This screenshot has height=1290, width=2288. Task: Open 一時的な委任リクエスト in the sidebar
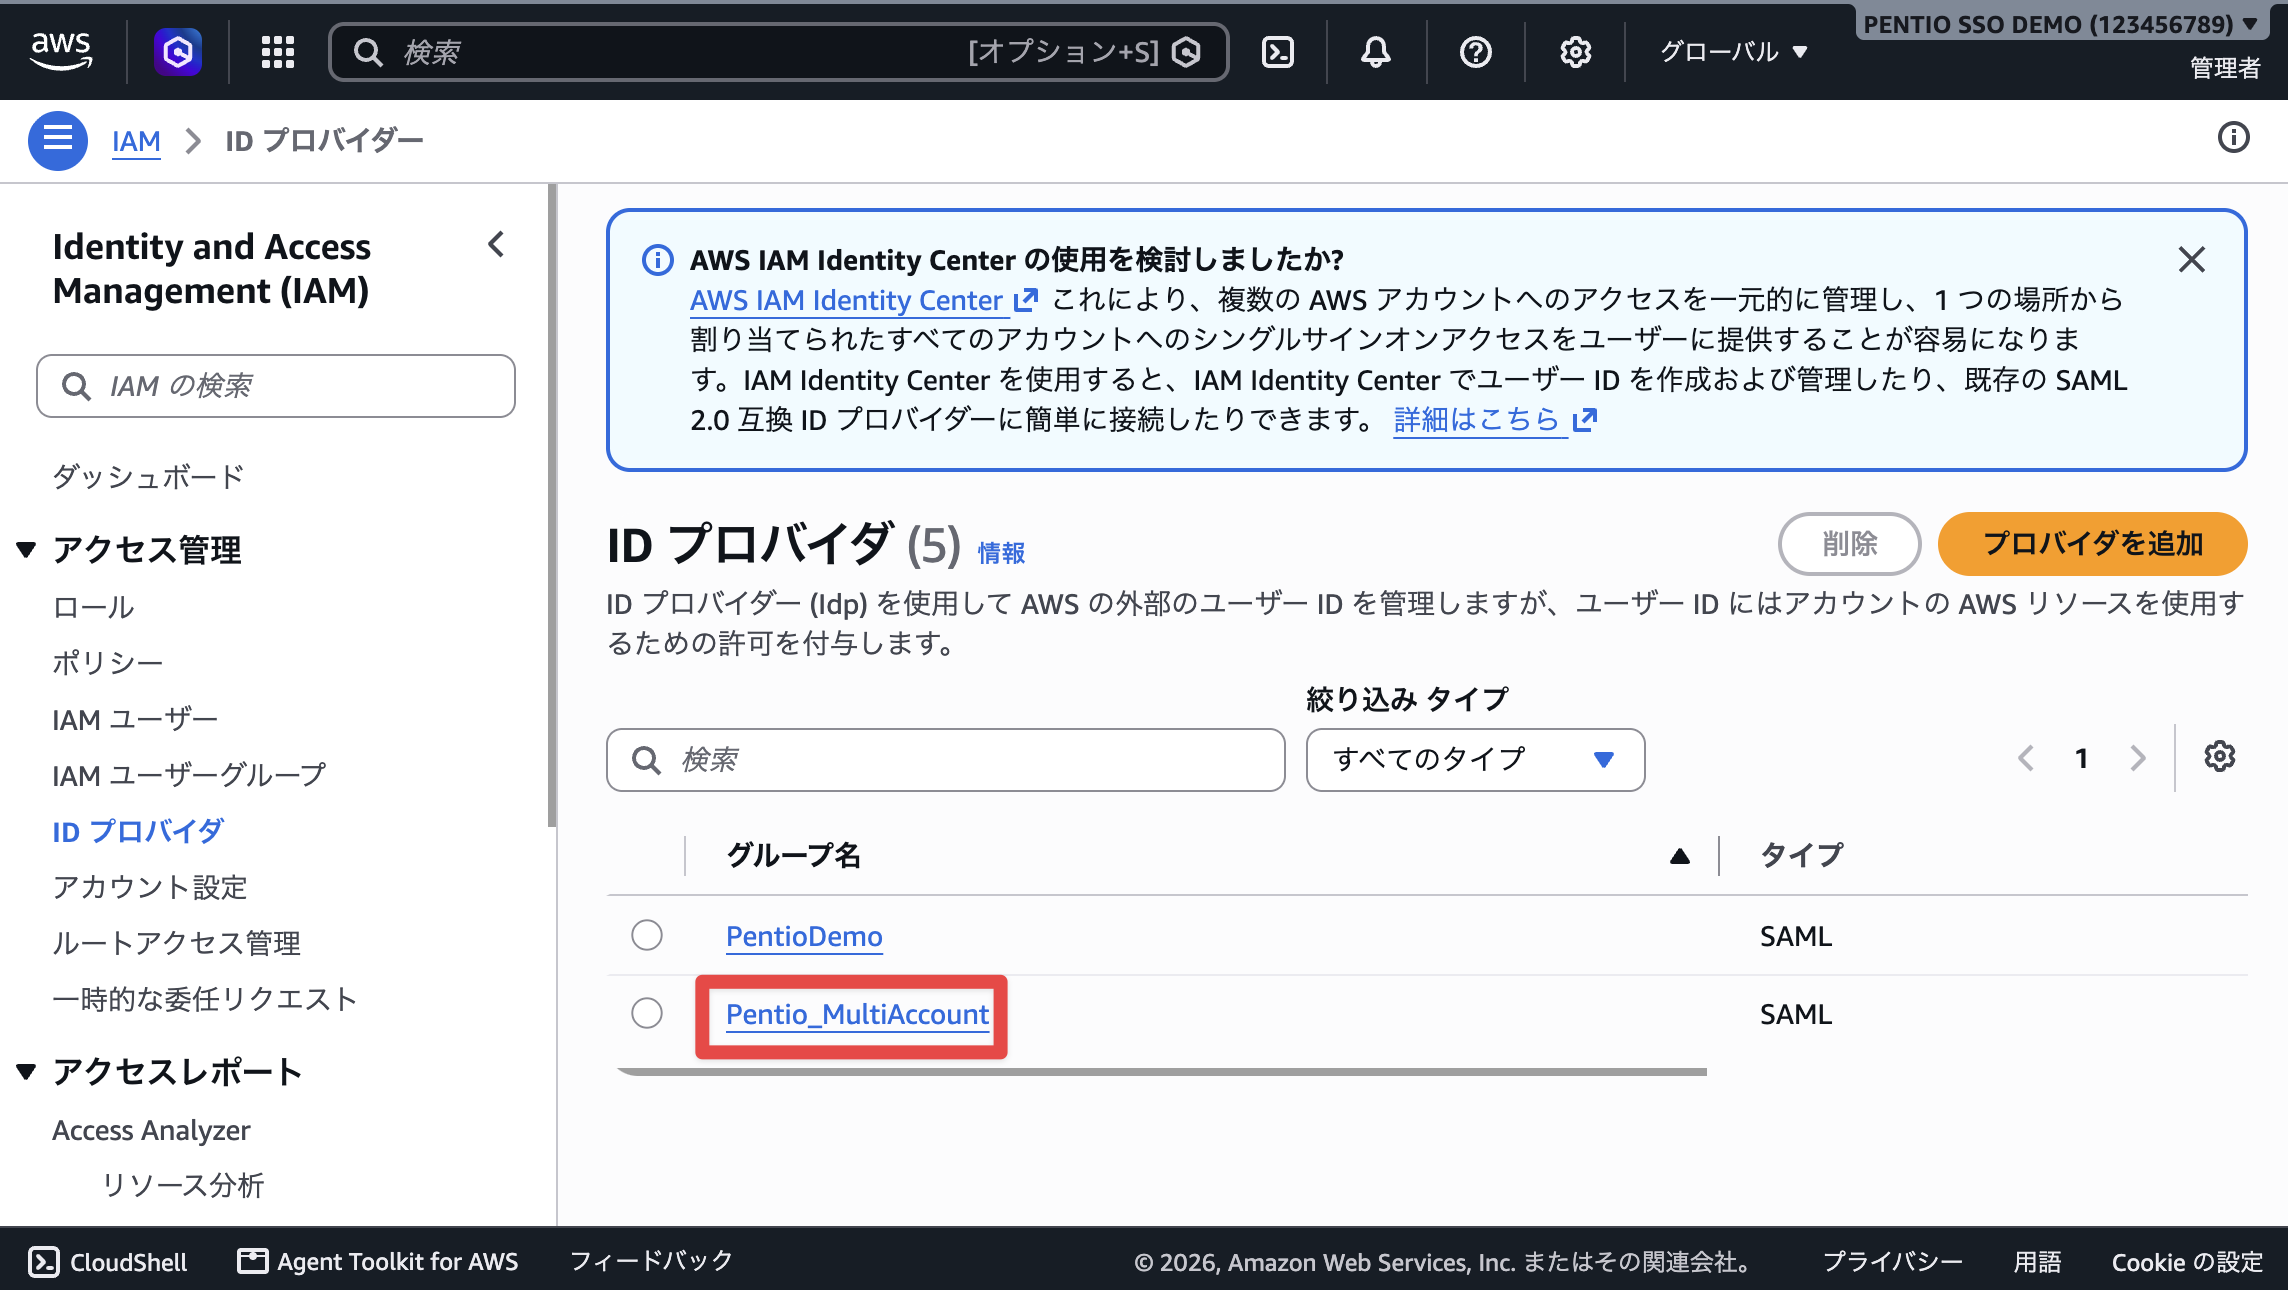[204, 999]
